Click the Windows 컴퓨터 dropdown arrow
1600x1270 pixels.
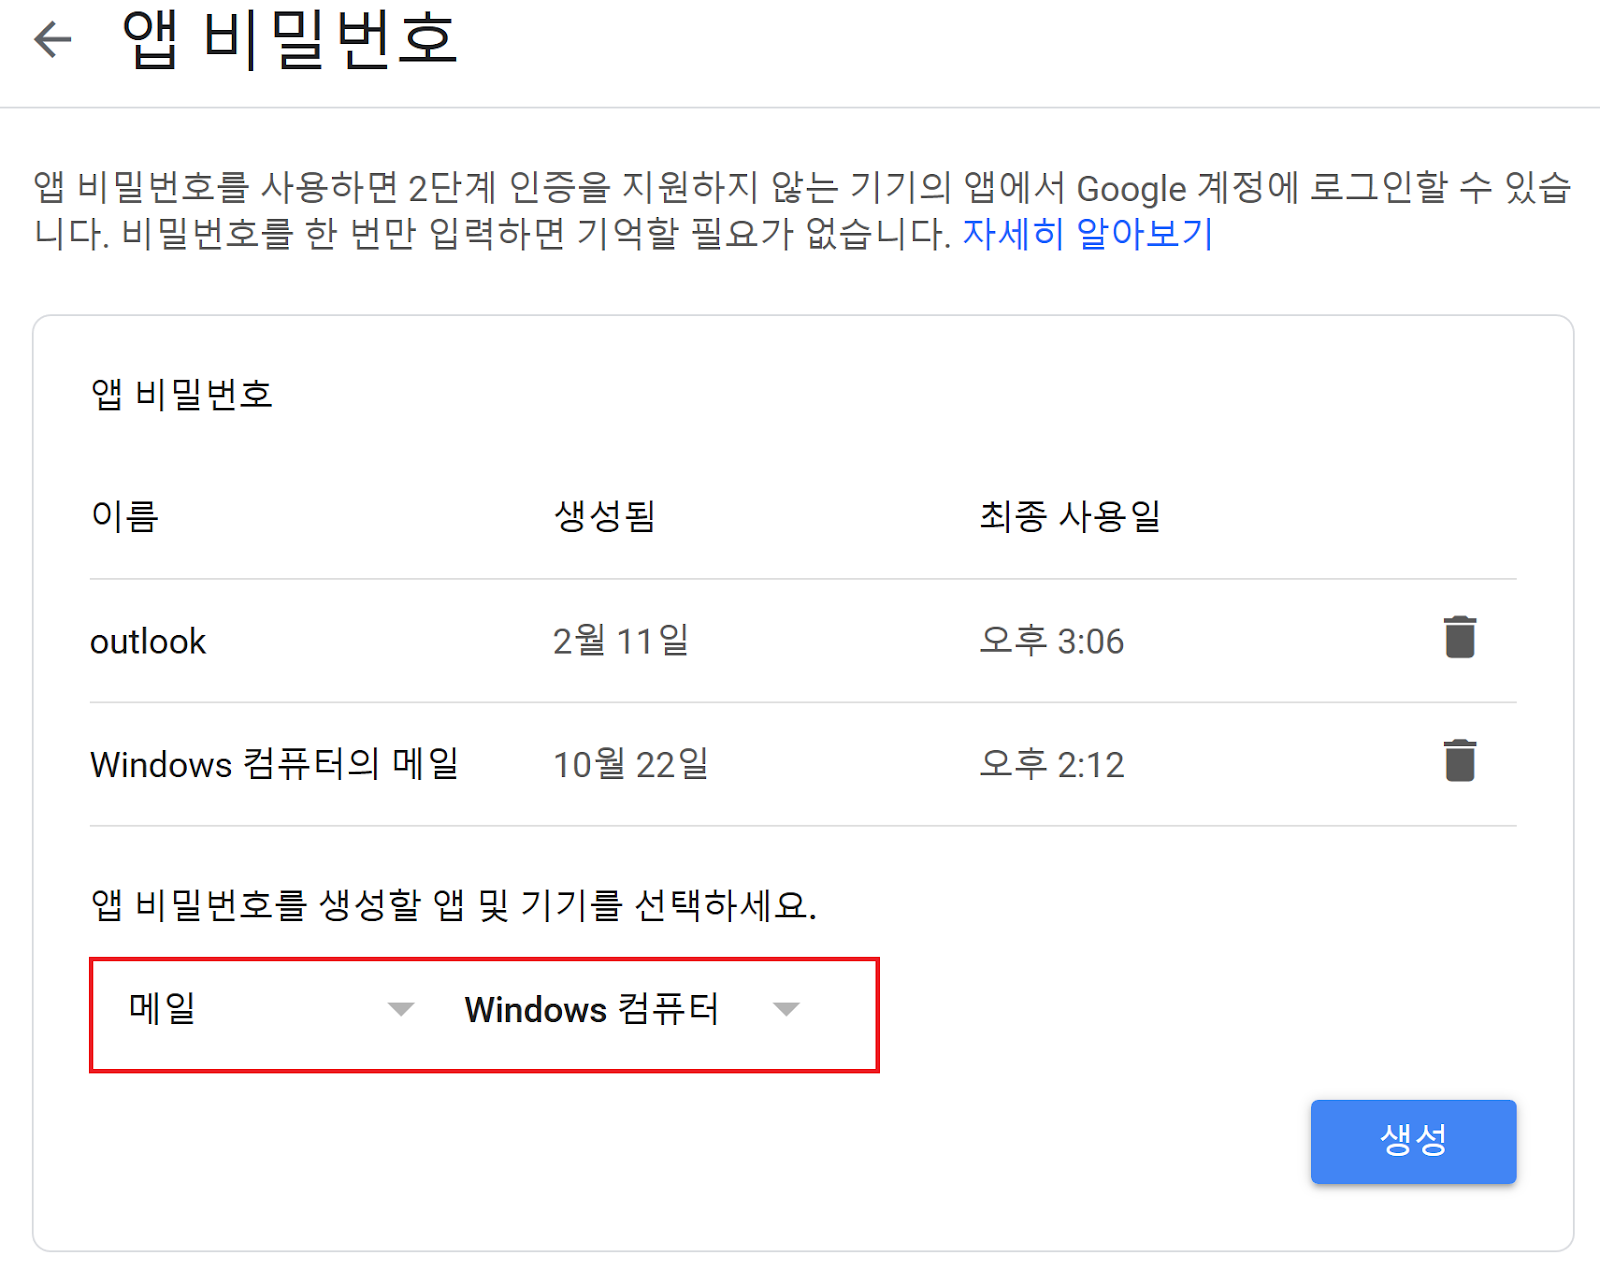[786, 1009]
